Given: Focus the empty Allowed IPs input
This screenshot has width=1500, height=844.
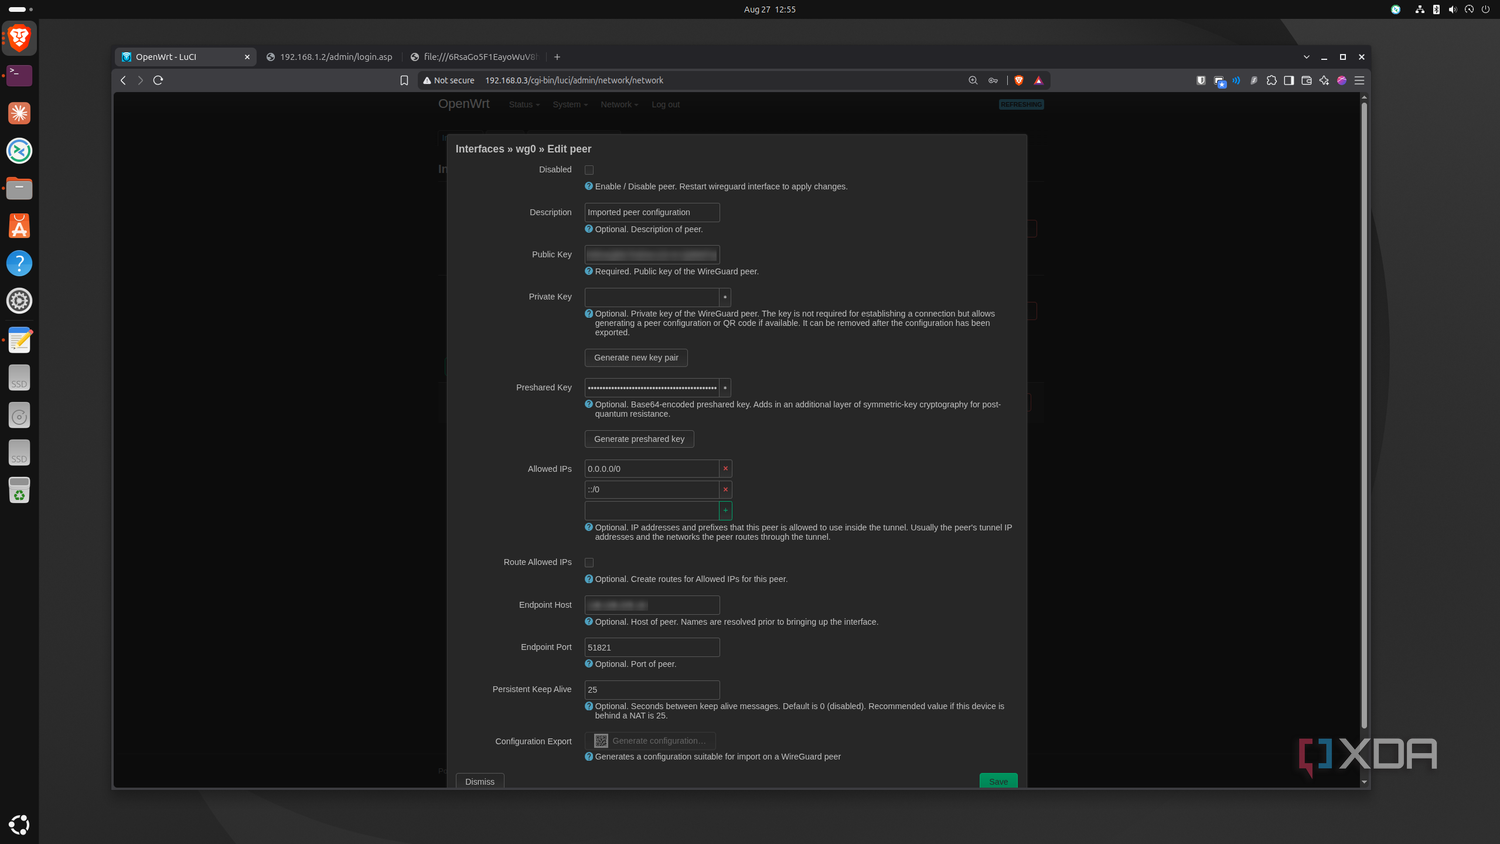Looking at the screenshot, I should 652,511.
